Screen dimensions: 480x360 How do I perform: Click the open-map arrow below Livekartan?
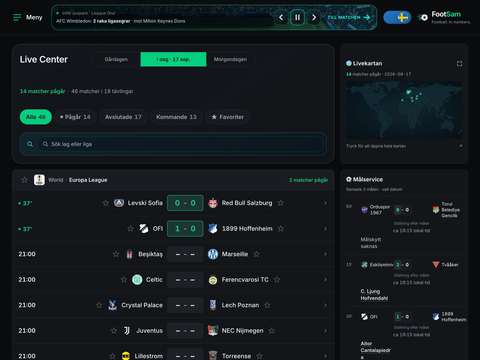(x=461, y=146)
